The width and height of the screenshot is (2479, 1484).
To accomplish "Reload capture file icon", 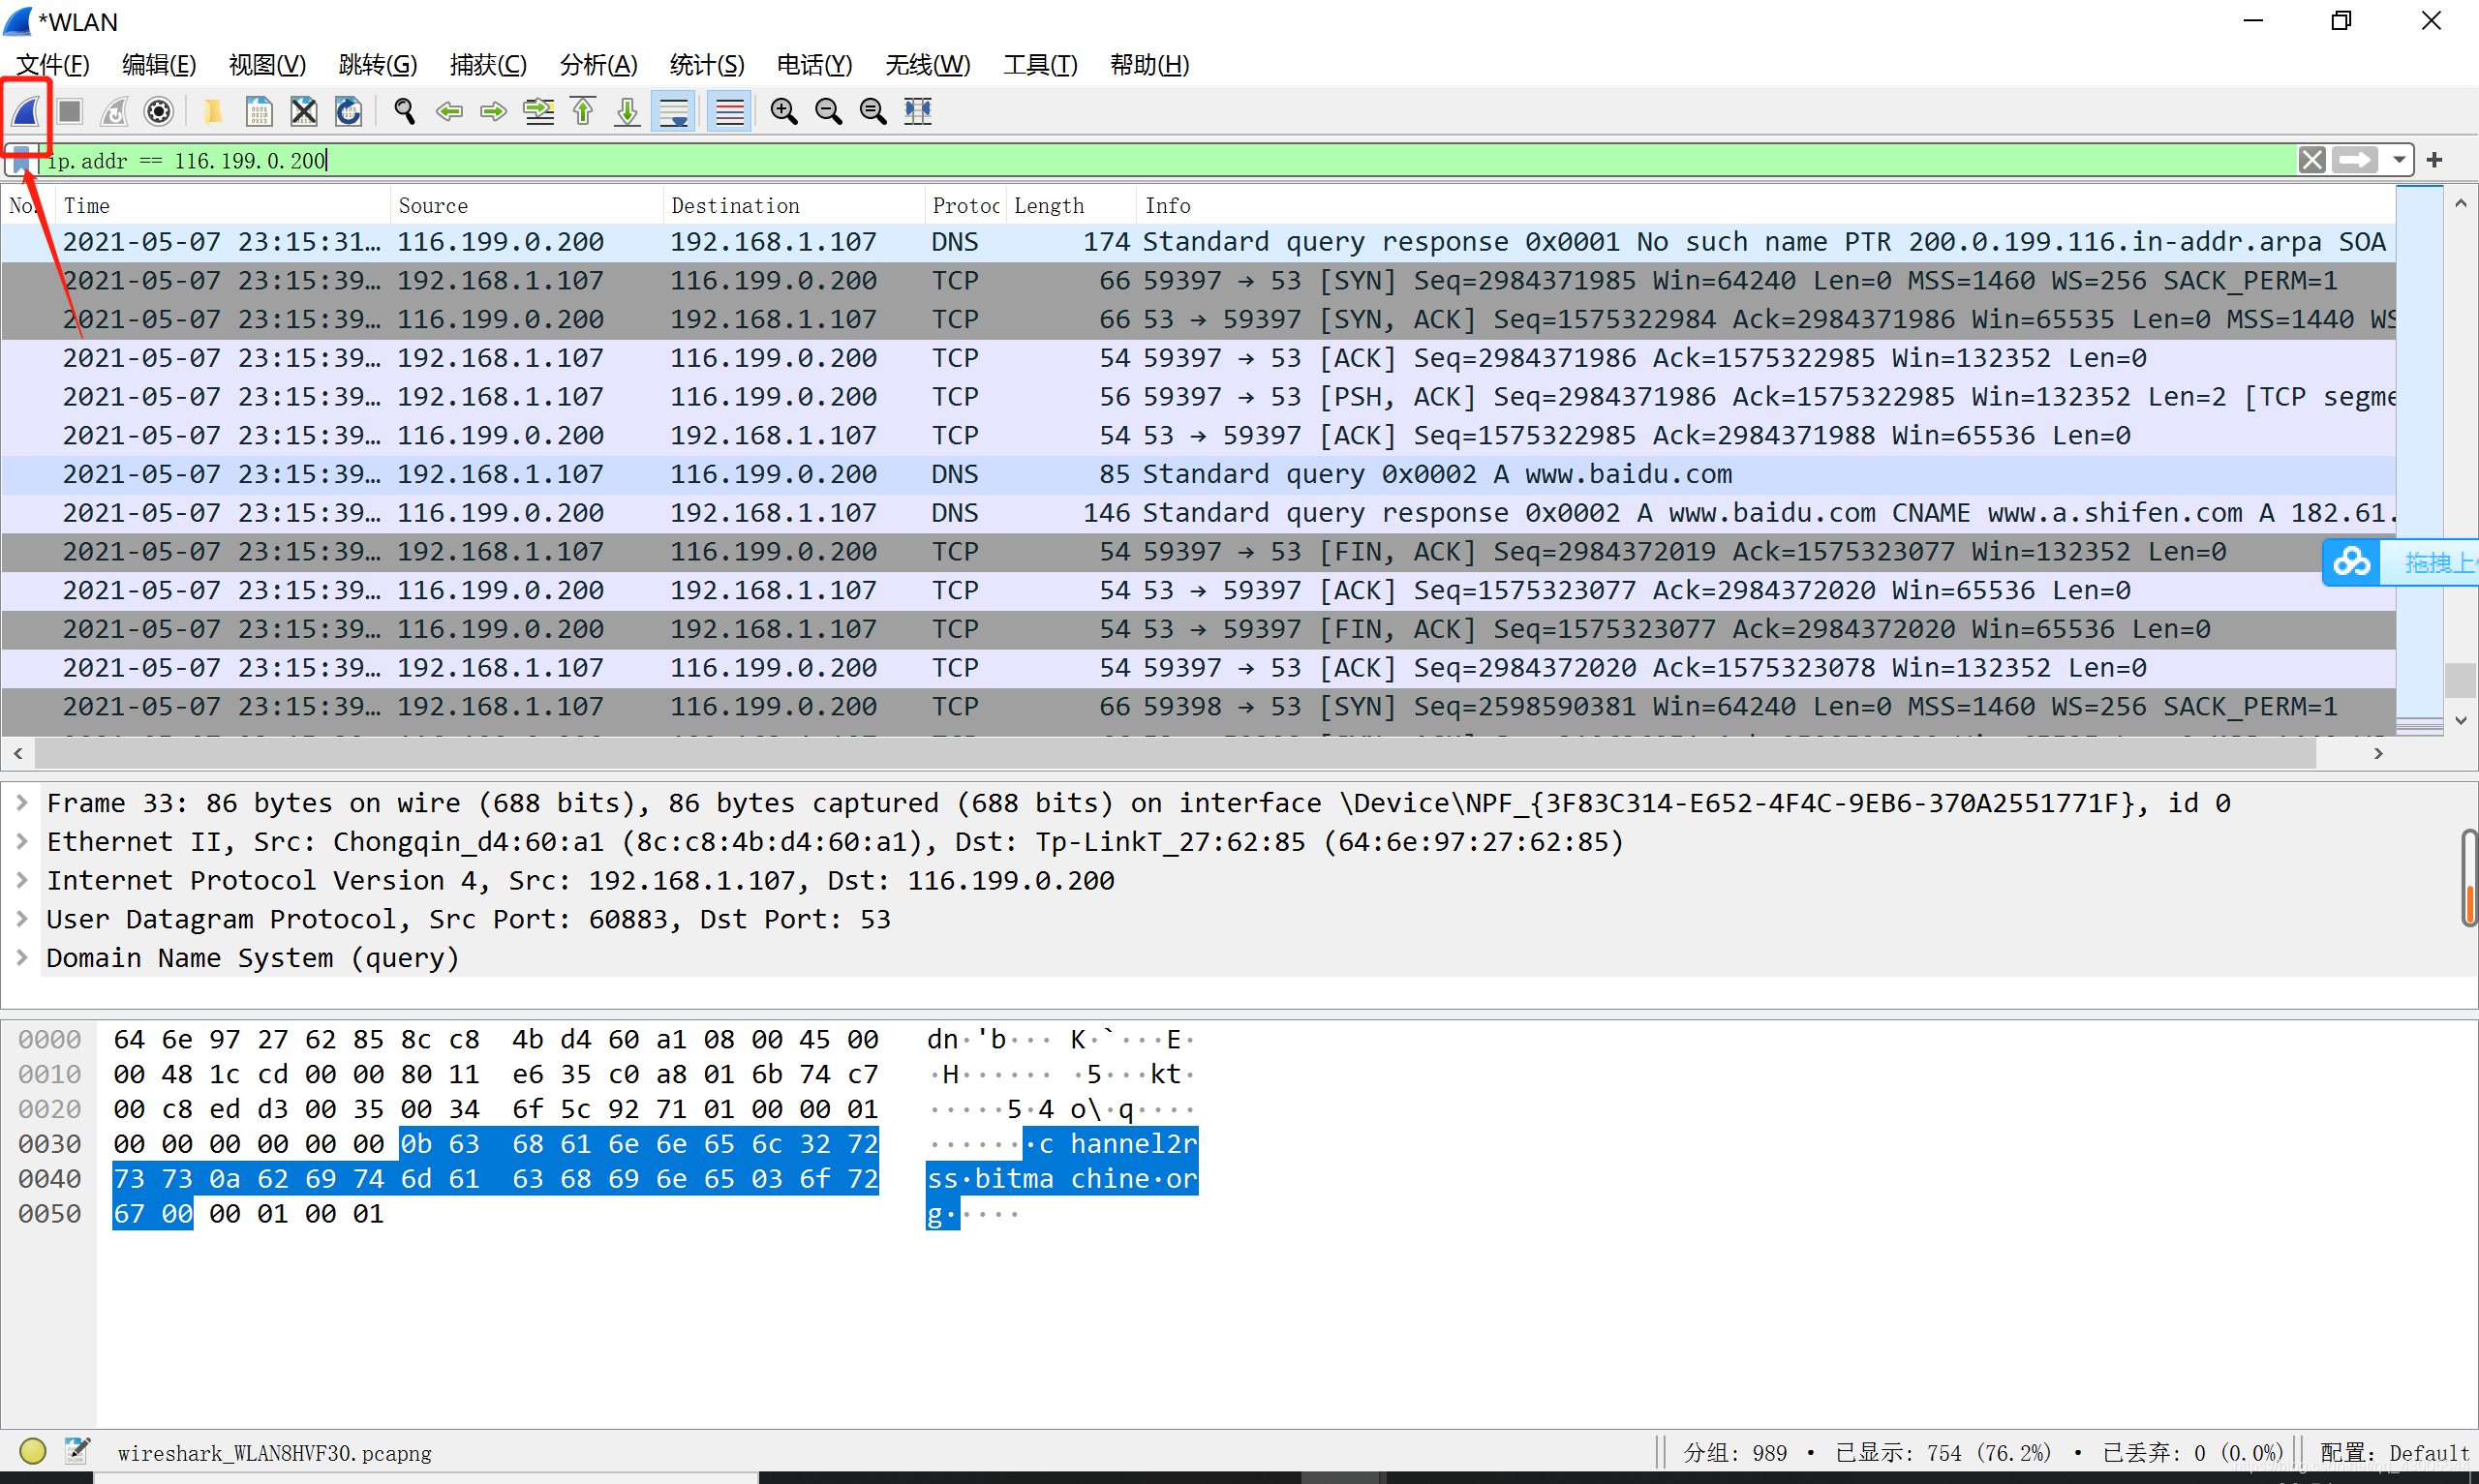I will 348,111.
